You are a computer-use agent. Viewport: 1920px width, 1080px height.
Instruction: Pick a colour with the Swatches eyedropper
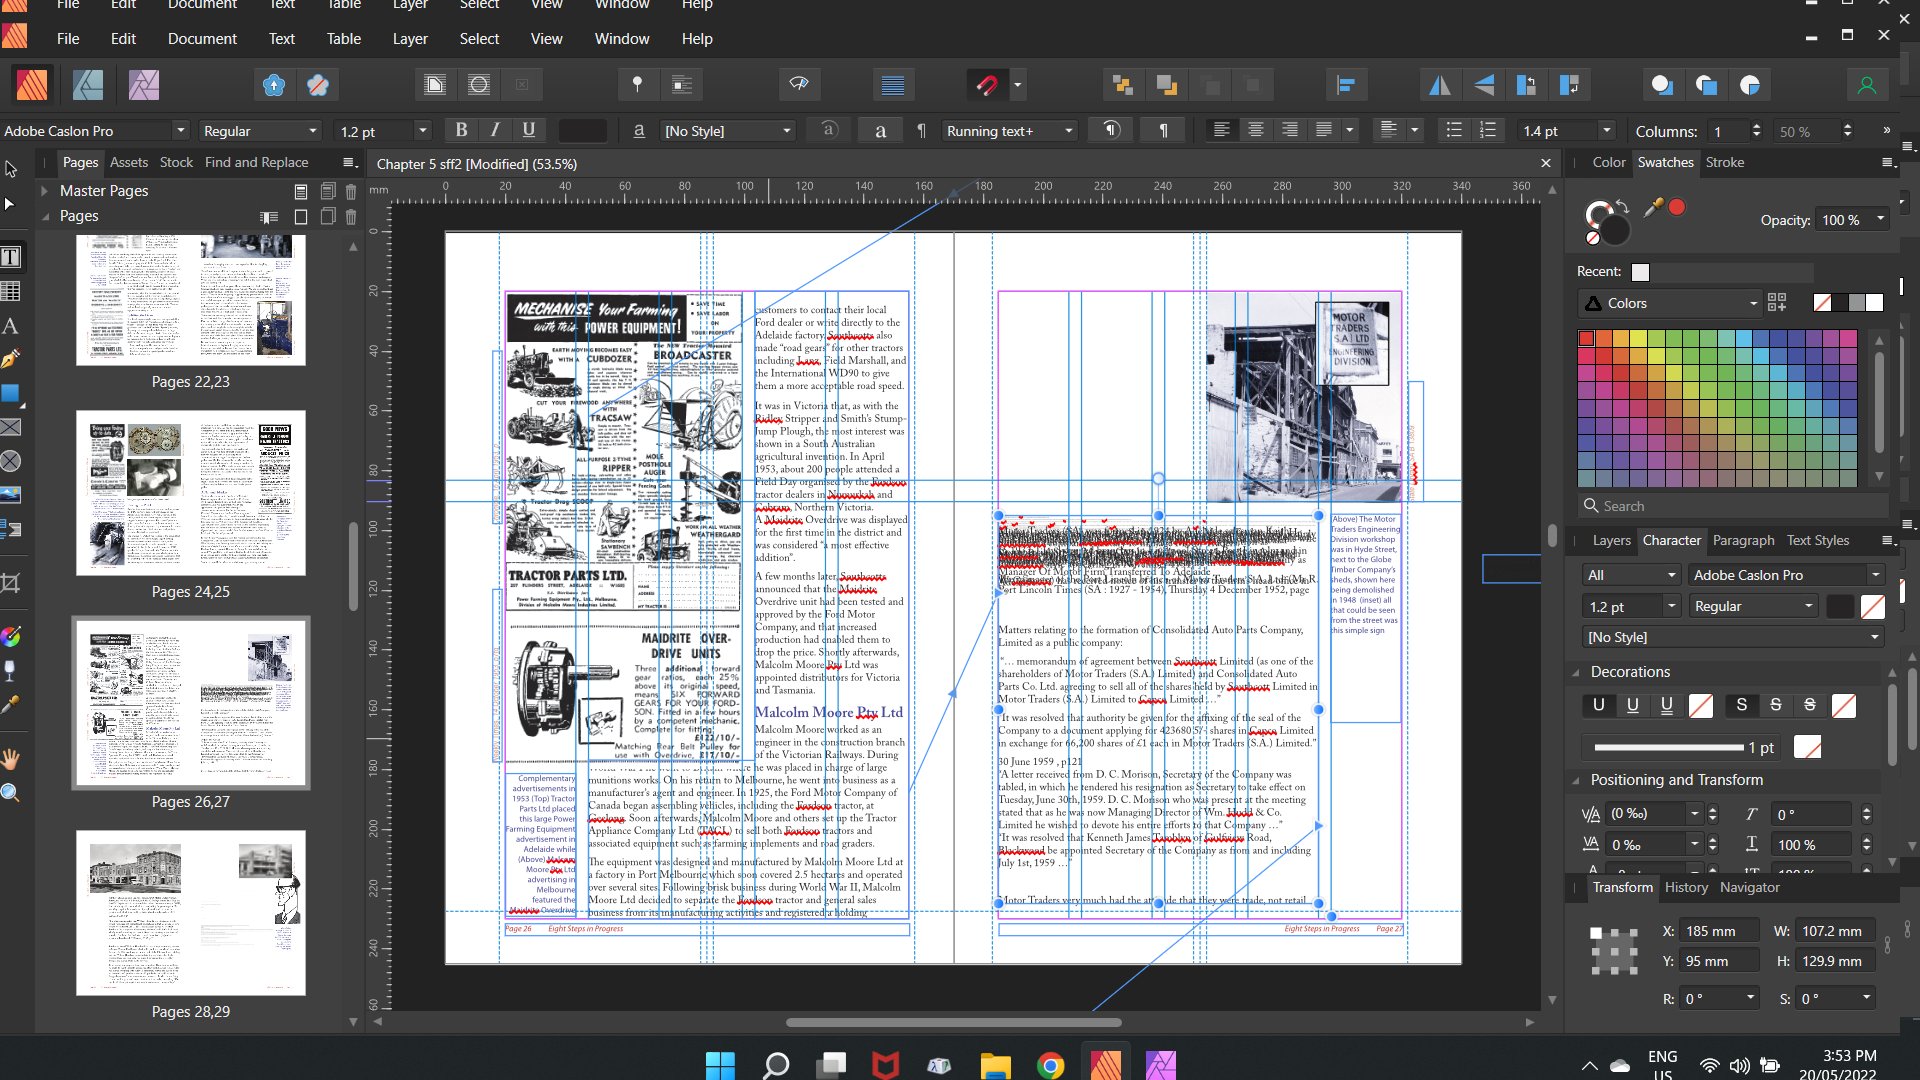coord(1653,207)
